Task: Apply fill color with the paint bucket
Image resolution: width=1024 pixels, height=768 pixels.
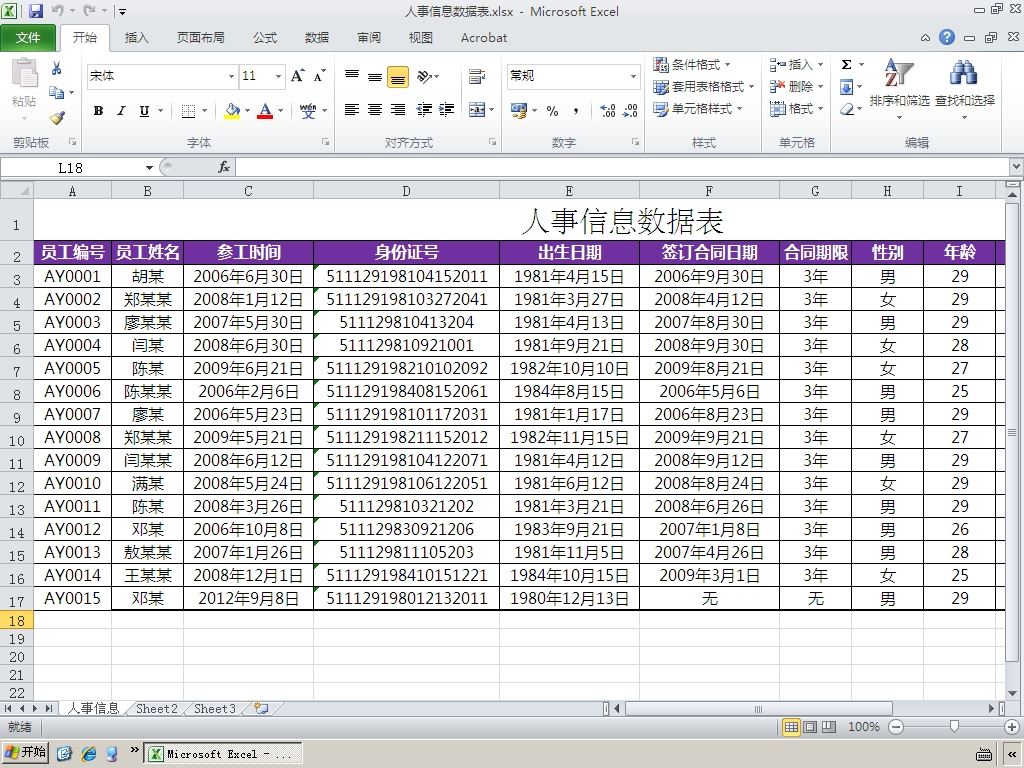Action: pyautogui.click(x=232, y=111)
